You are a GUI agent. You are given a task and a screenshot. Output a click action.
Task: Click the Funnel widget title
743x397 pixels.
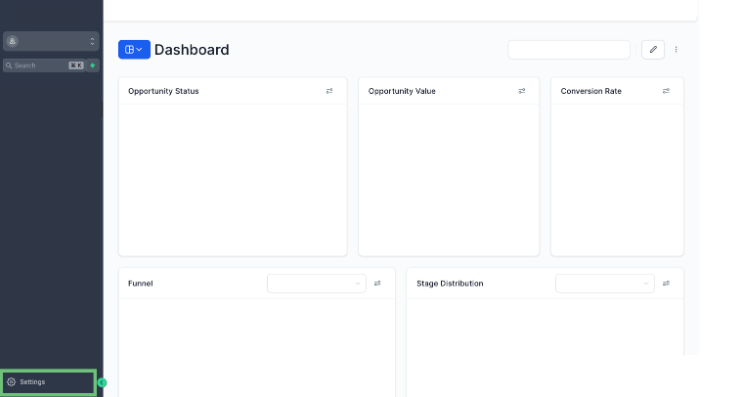[x=141, y=283]
